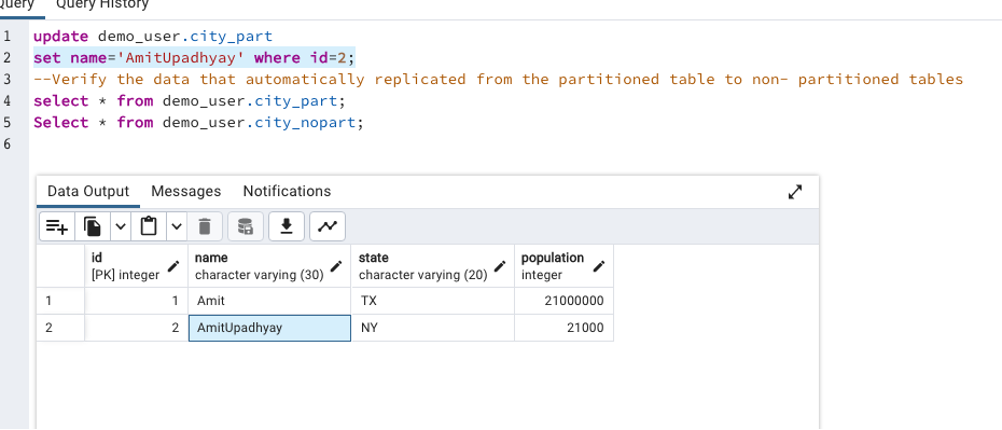Click the Add row icon
This screenshot has height=430, width=1002.
[x=55, y=227]
